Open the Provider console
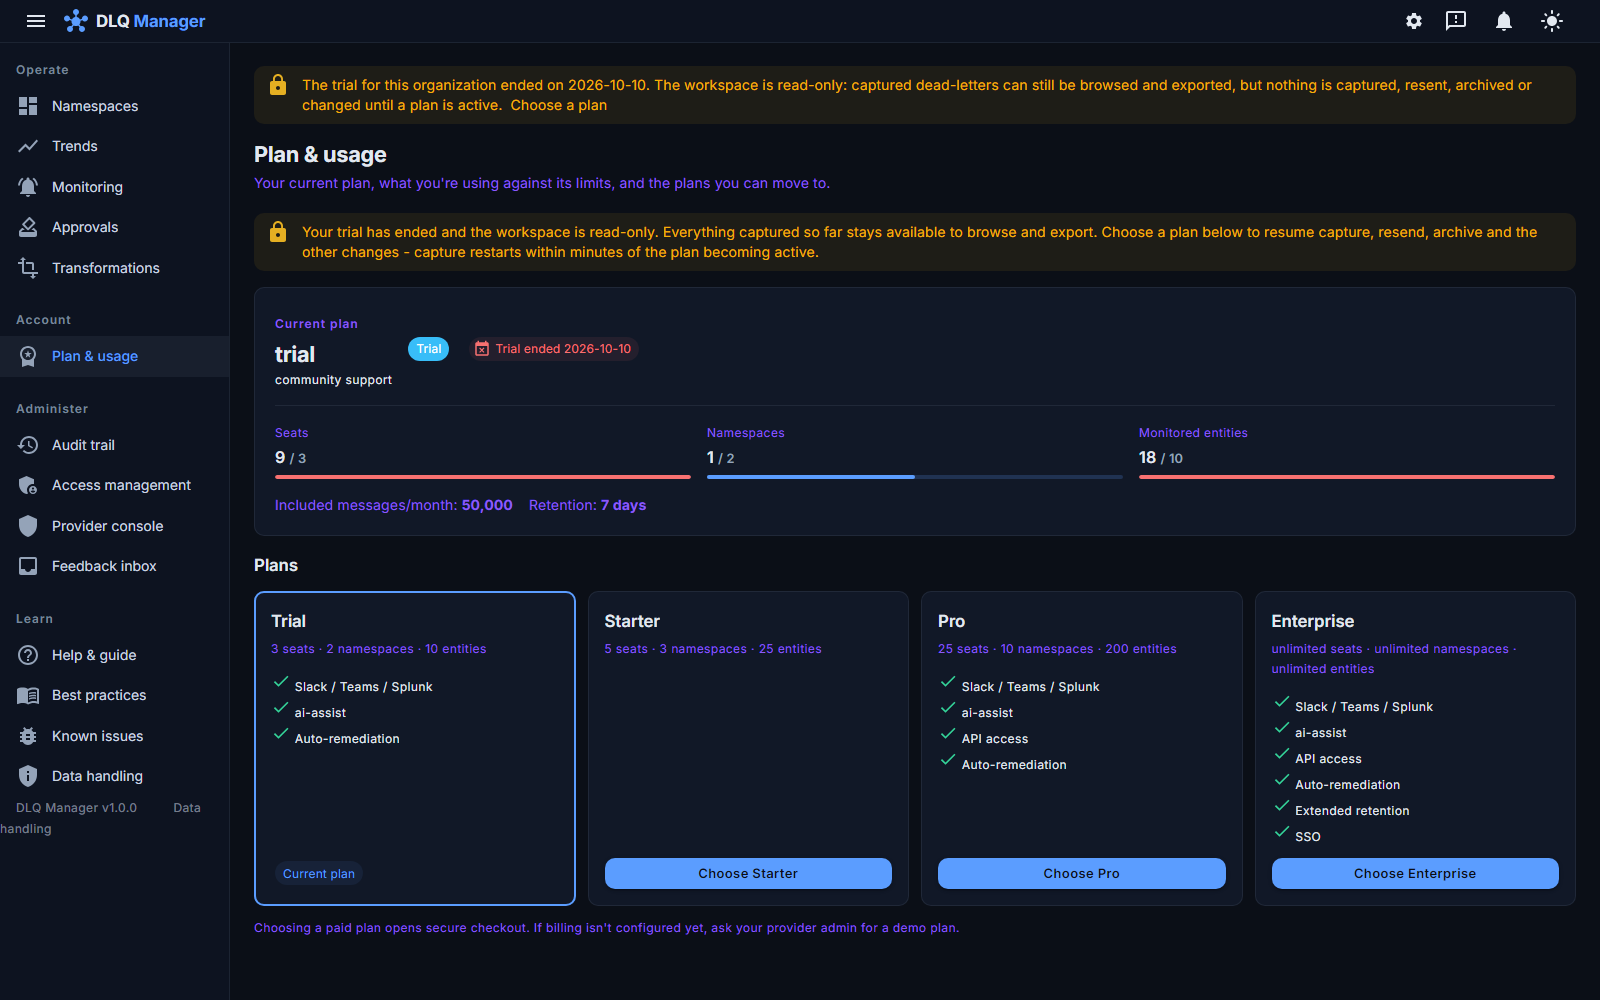The width and height of the screenshot is (1600, 1000). [114, 526]
